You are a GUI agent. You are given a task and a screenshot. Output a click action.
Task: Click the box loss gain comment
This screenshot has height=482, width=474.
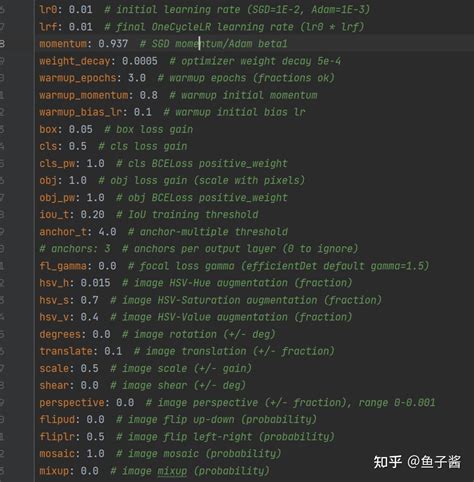149,129
